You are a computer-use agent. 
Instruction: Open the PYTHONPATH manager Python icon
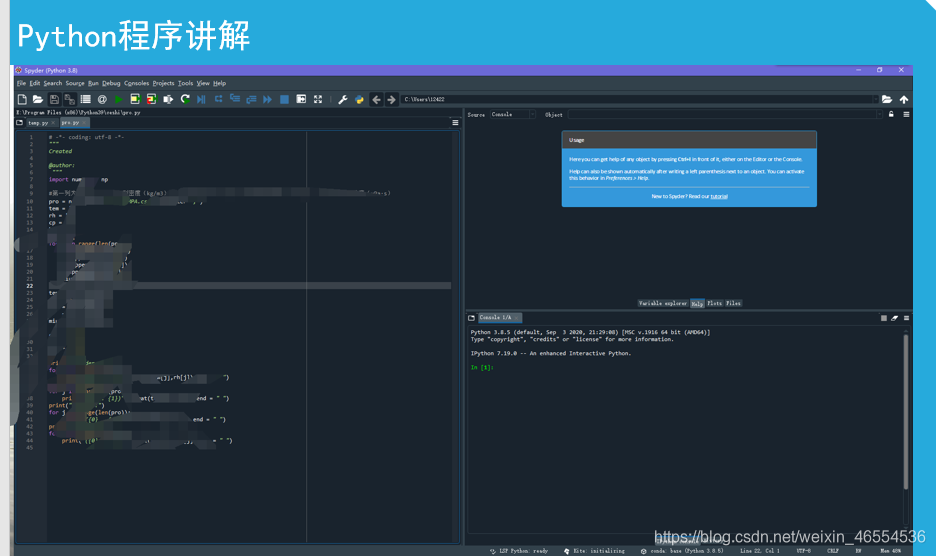point(359,100)
